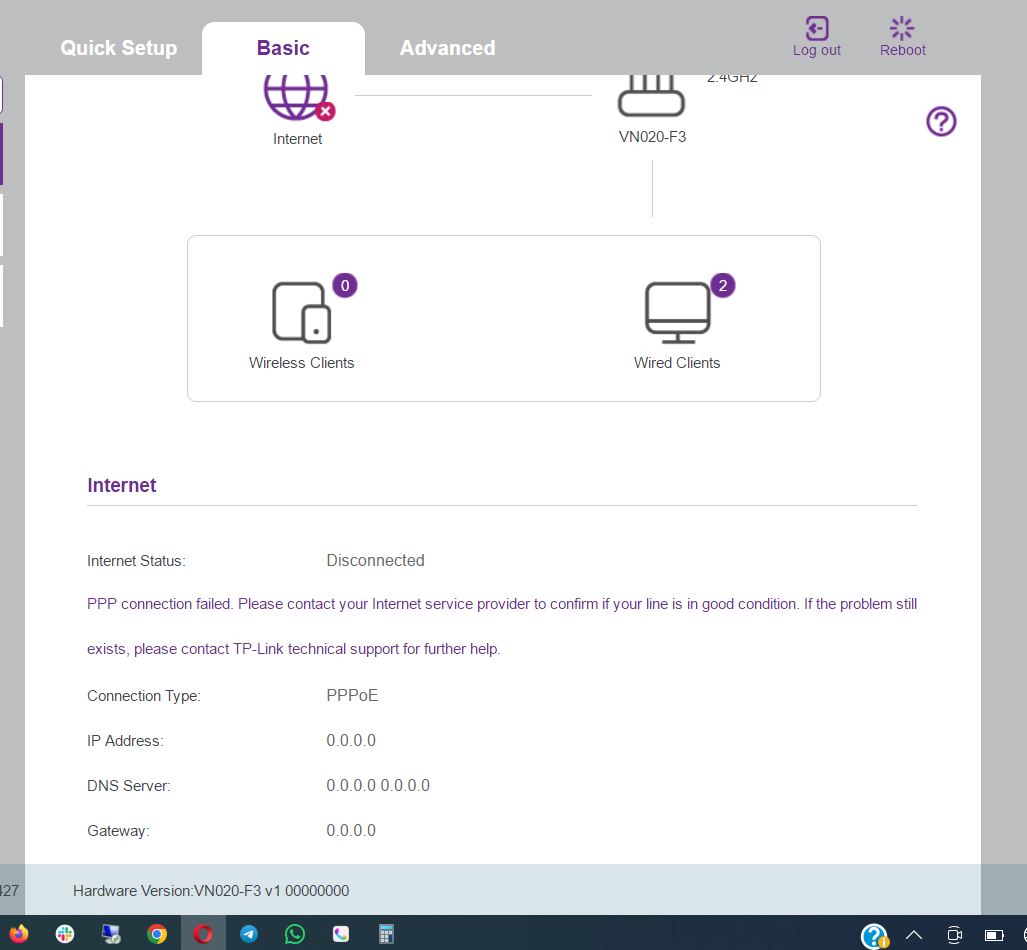Click the Internet section heading
1027x950 pixels.
click(122, 485)
